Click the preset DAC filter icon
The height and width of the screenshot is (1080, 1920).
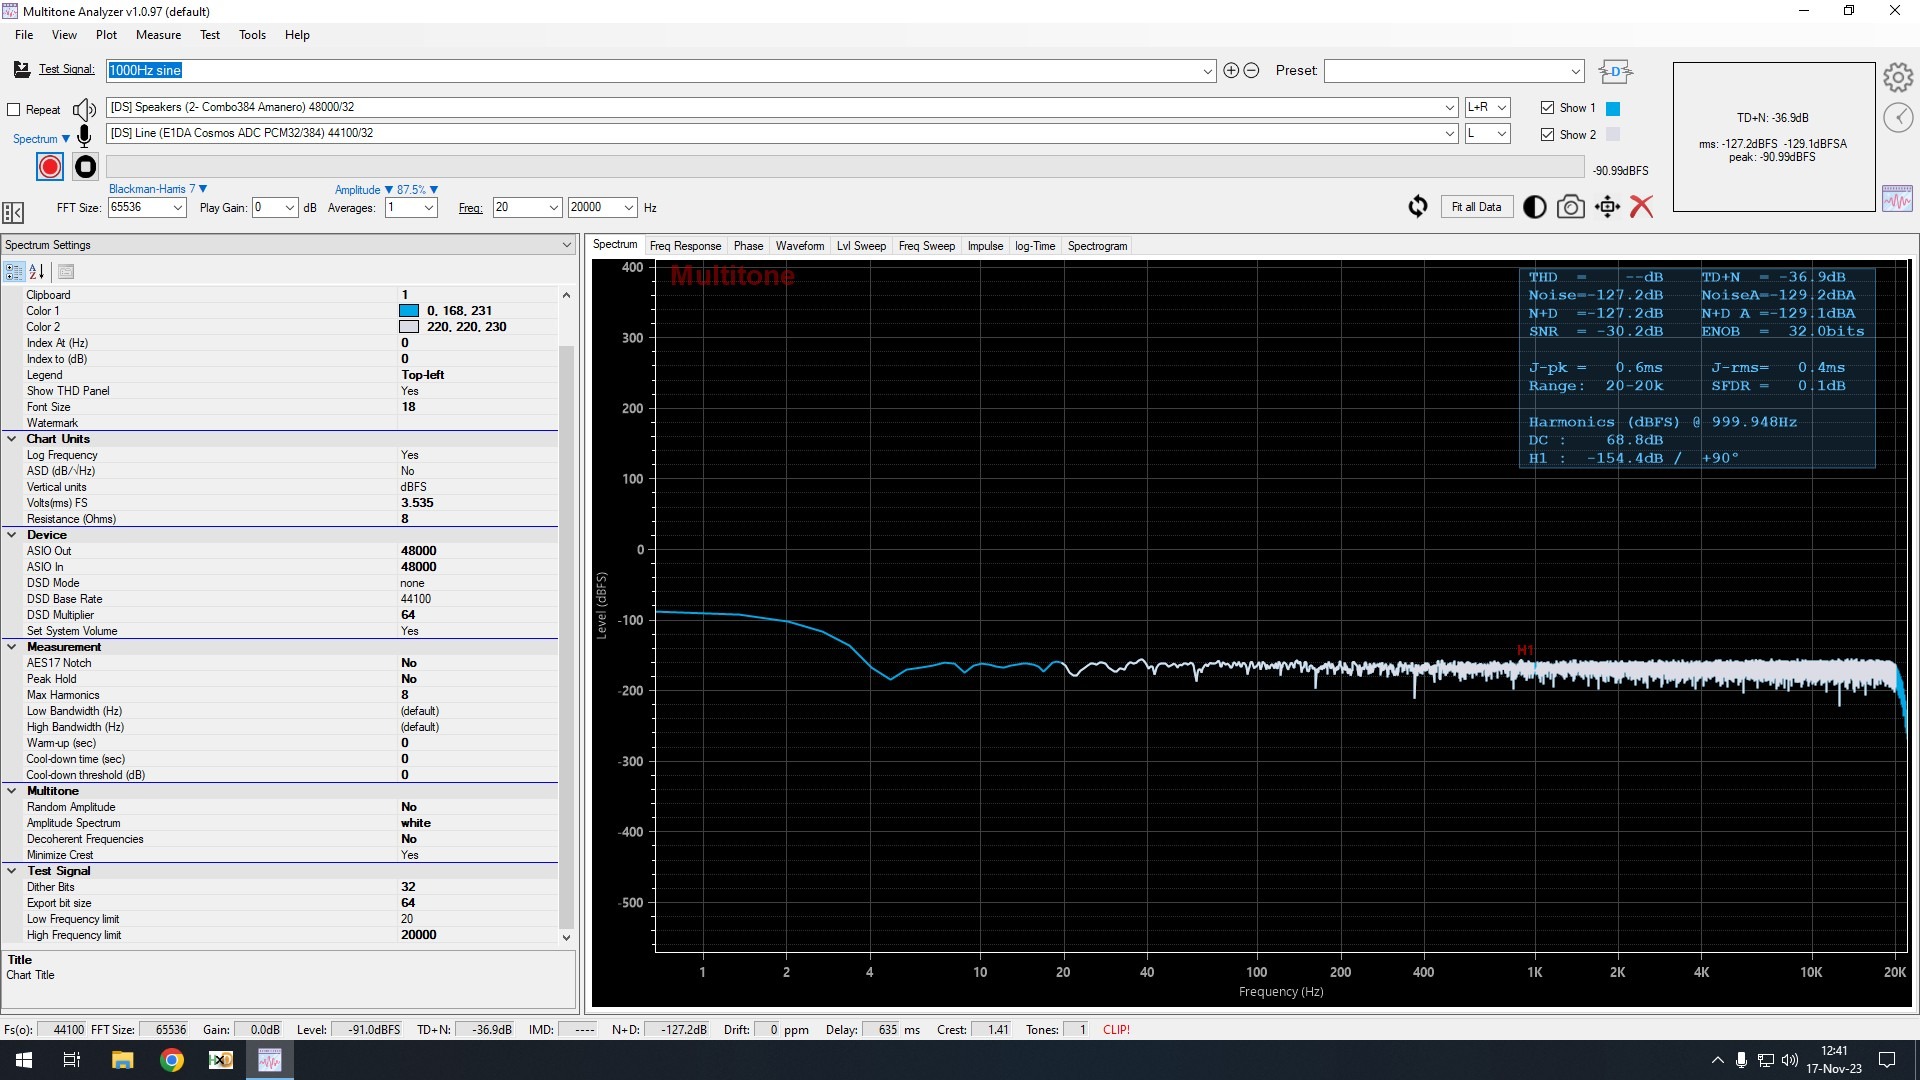coord(1615,72)
